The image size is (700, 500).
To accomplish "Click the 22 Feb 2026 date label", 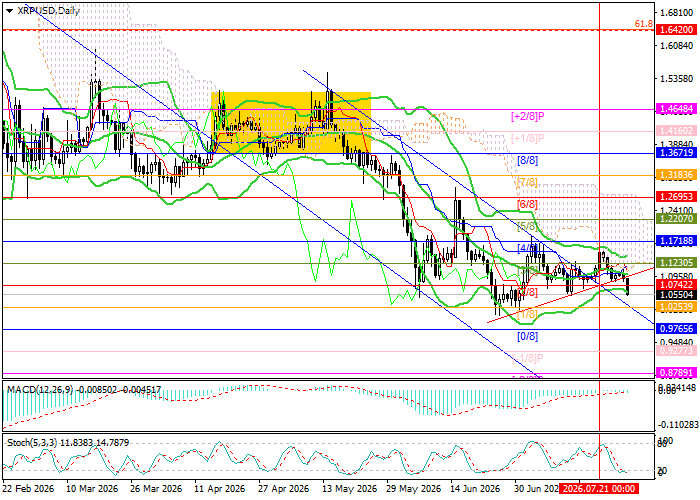I will pyautogui.click(x=28, y=489).
